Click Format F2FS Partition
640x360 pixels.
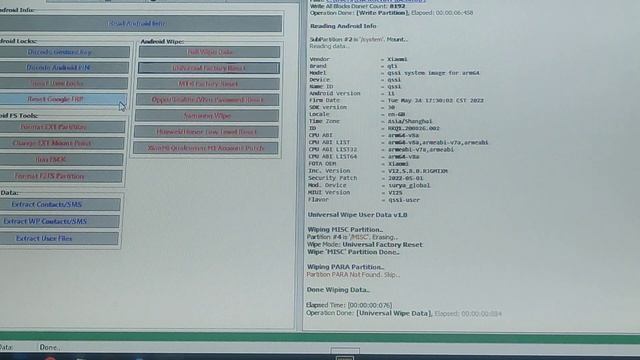coord(60,176)
